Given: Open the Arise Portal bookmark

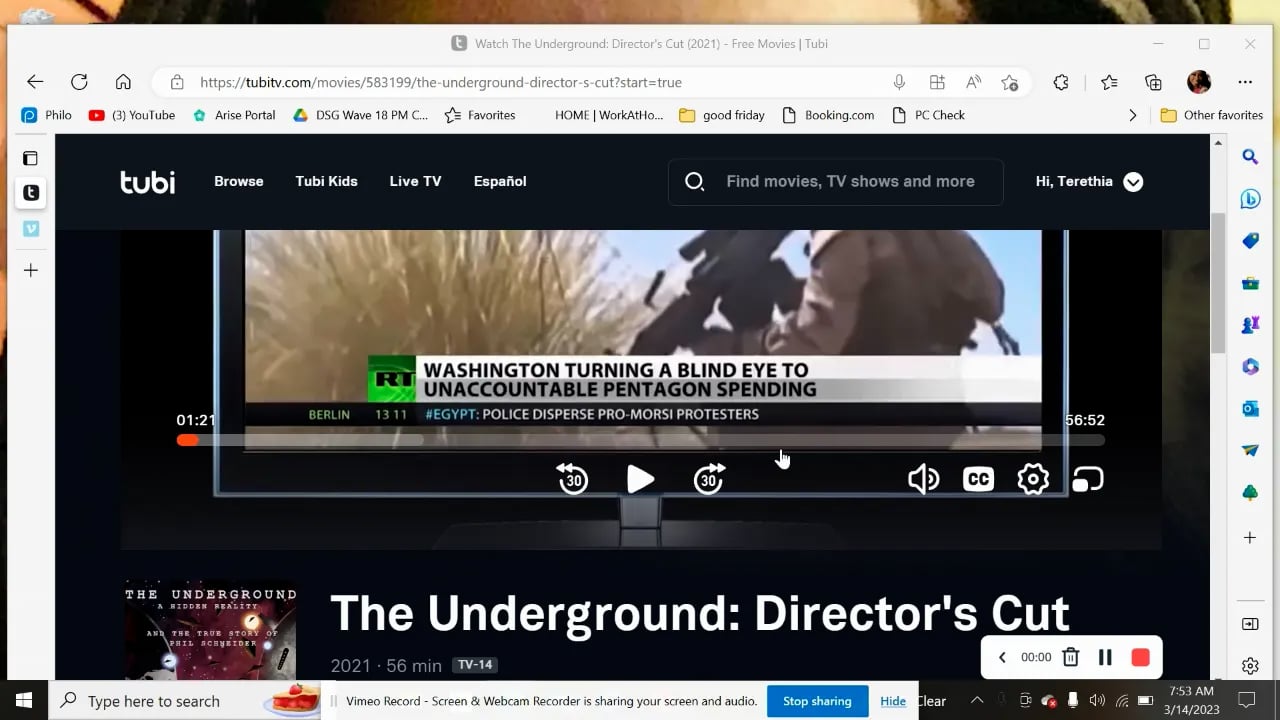Looking at the screenshot, I should coord(234,115).
